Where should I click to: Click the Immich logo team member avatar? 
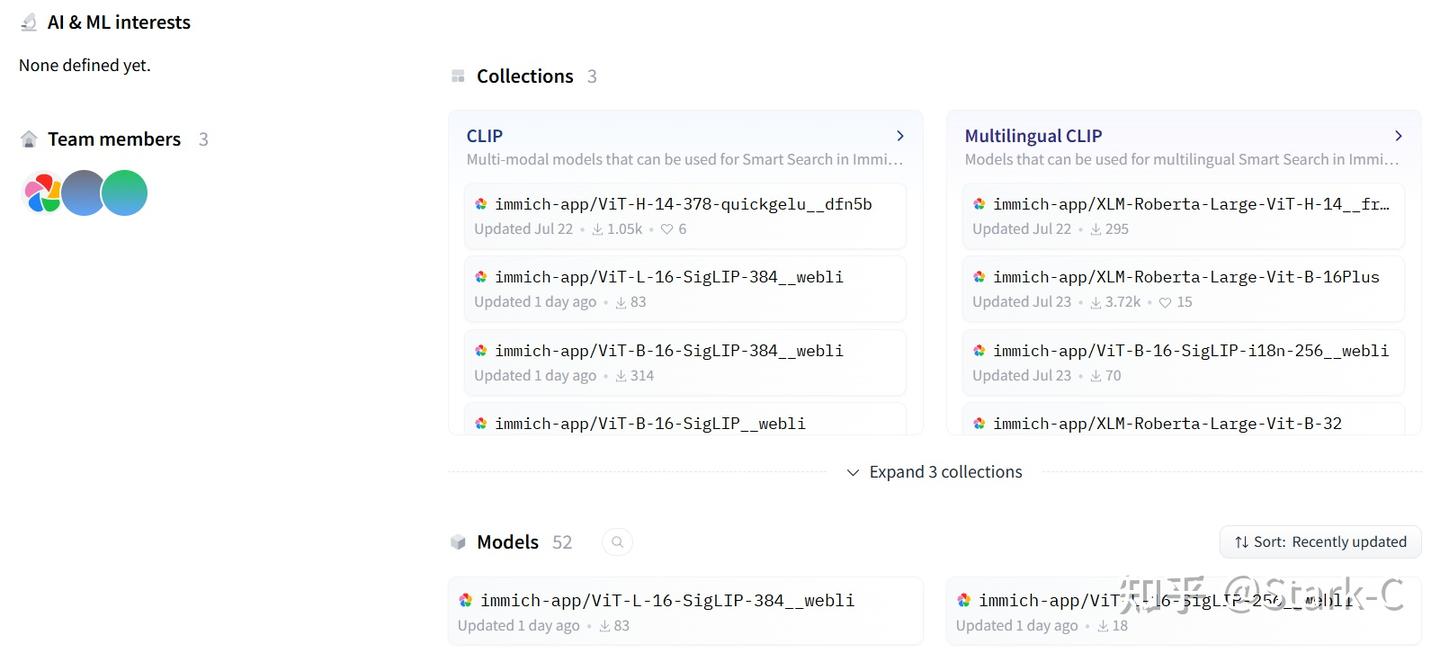(x=43, y=193)
